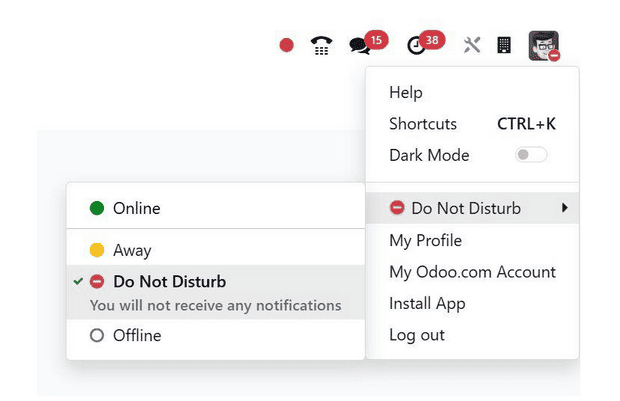Toggle the Dark Mode switch
Viewport: 620px width, 401px height.
531,155
